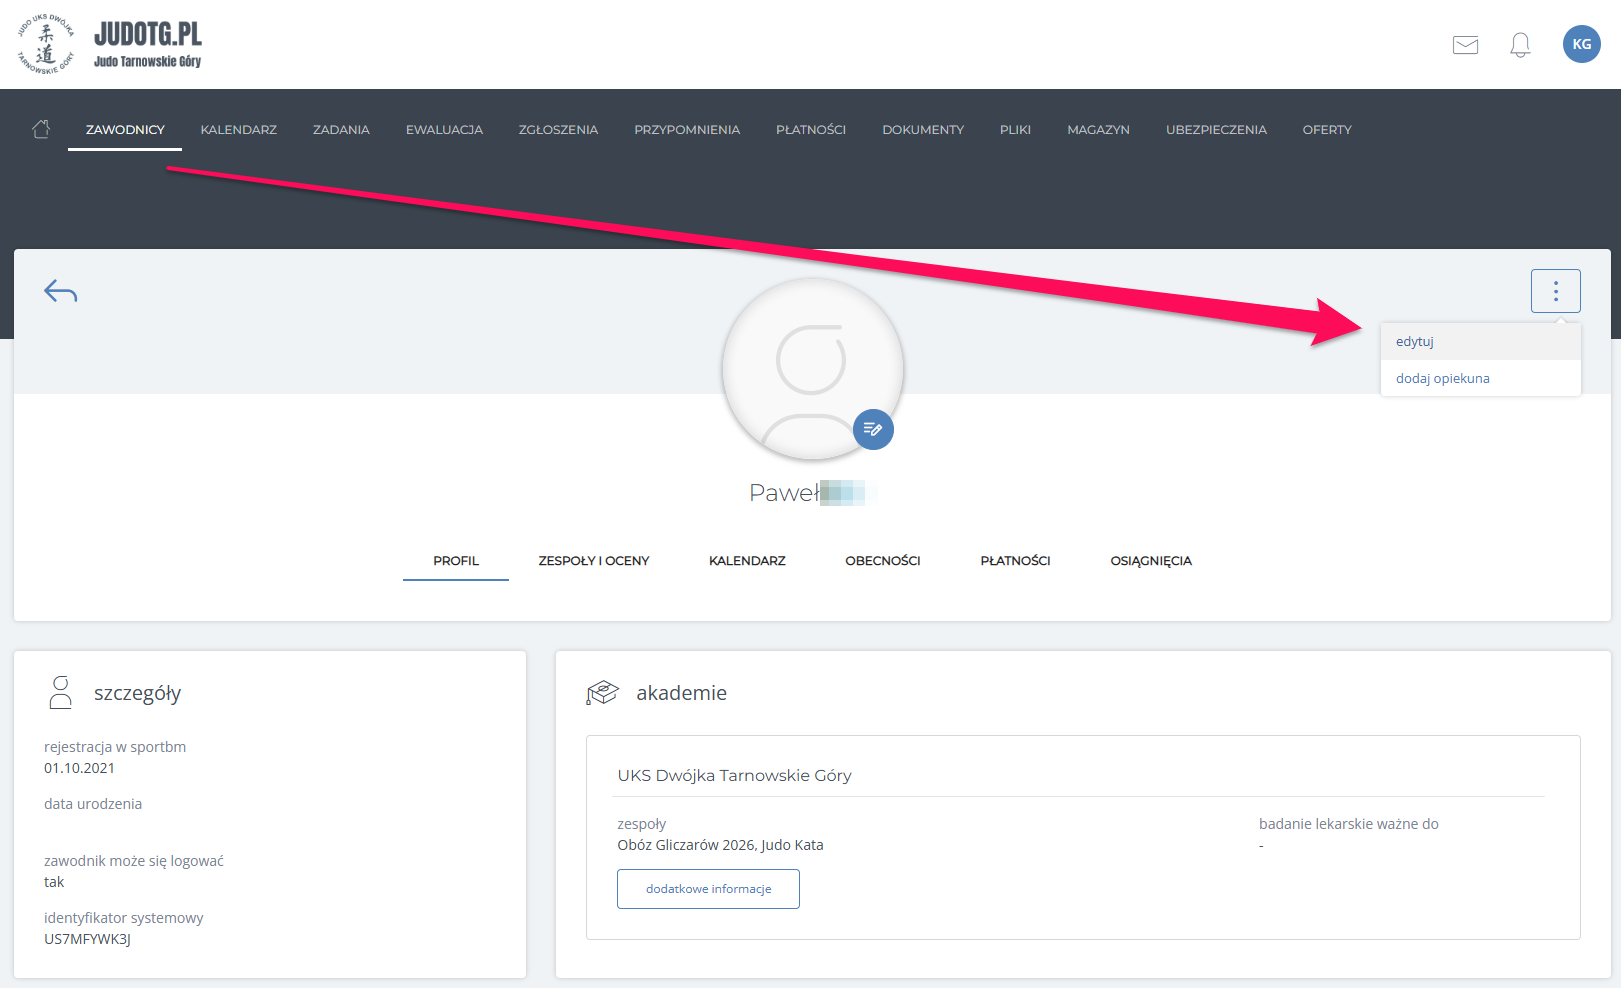The image size is (1621, 988).
Task: Click the 'dodatkowe informacje' button
Action: [708, 889]
